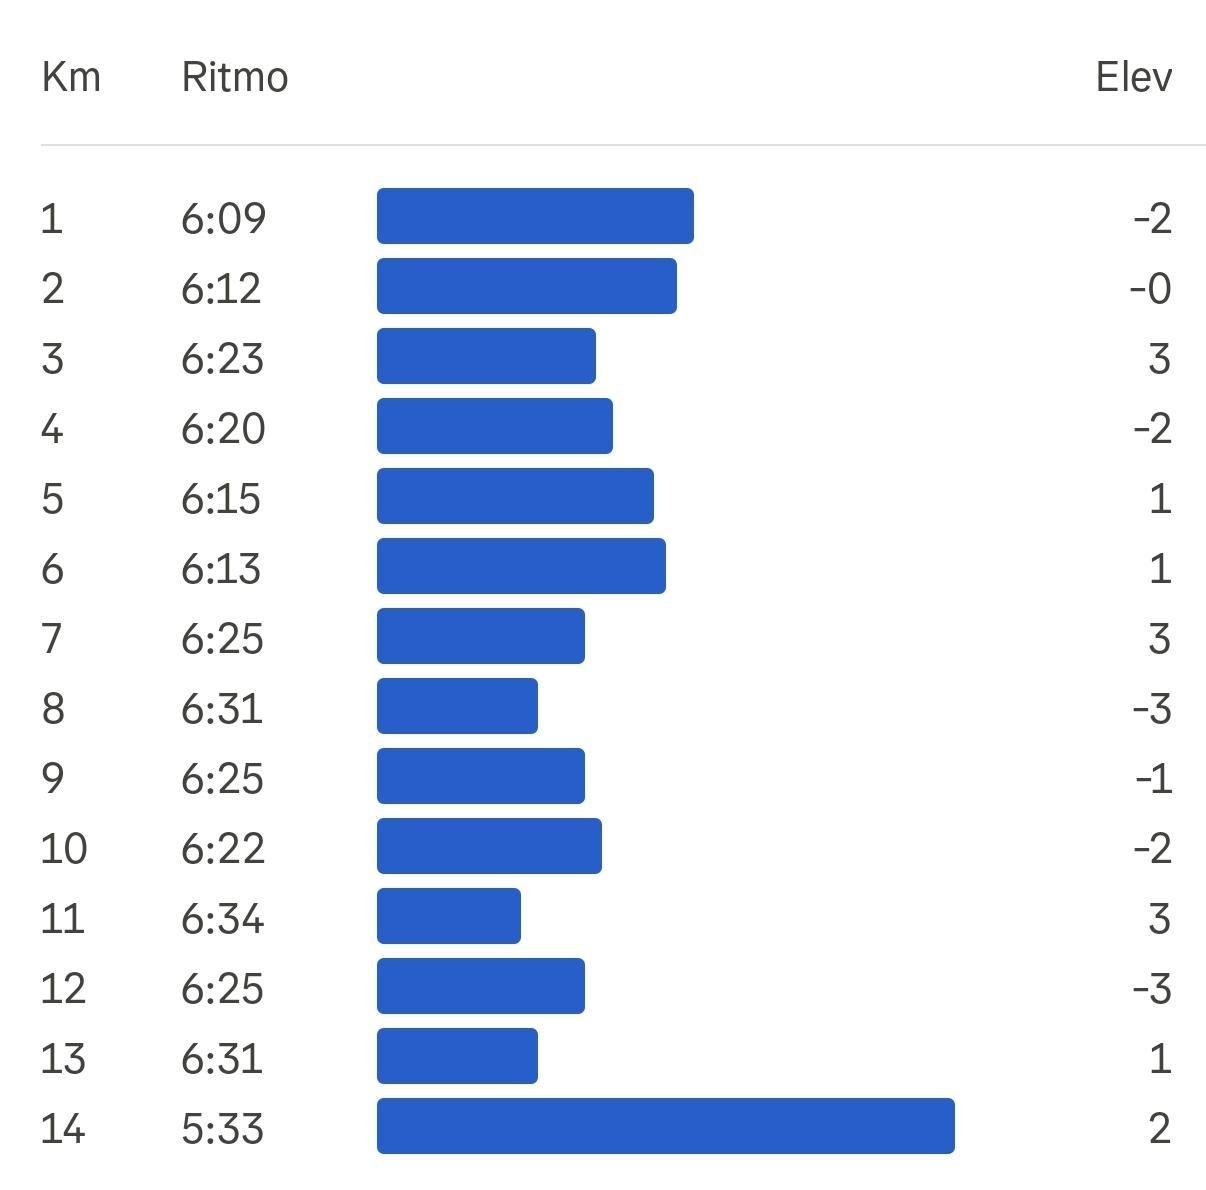Image resolution: width=1206 pixels, height=1190 pixels.
Task: Select the km 13 pace bar
Action: pyautogui.click(x=457, y=1056)
